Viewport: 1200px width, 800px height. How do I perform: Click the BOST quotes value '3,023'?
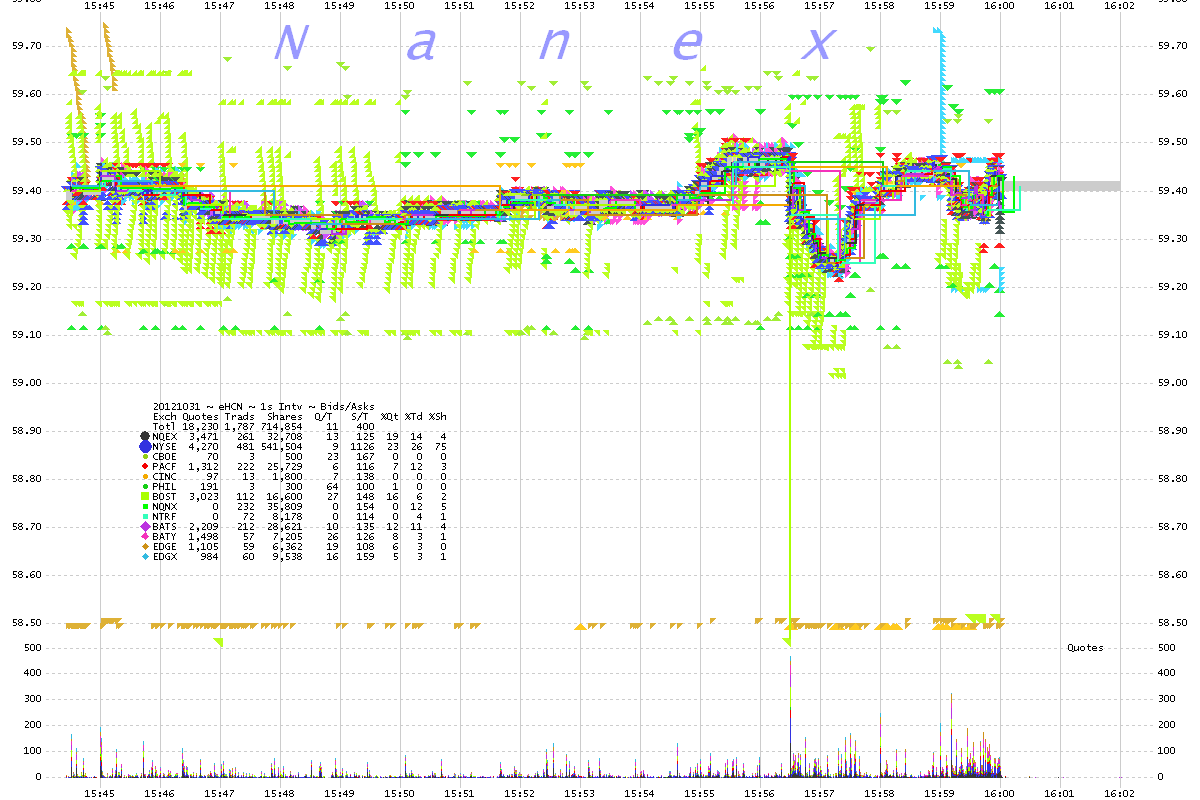pos(204,496)
